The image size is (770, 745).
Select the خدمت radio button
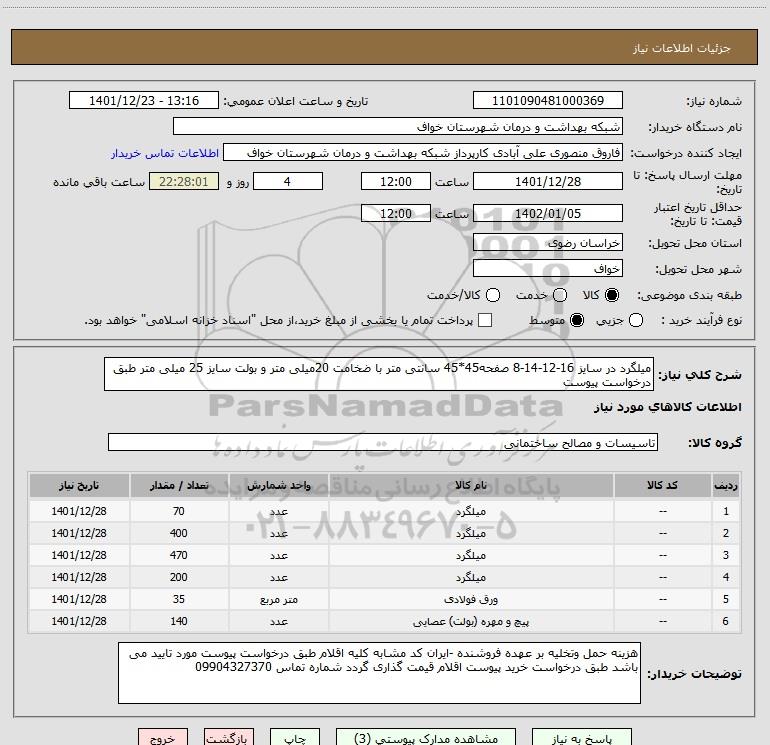(559, 295)
